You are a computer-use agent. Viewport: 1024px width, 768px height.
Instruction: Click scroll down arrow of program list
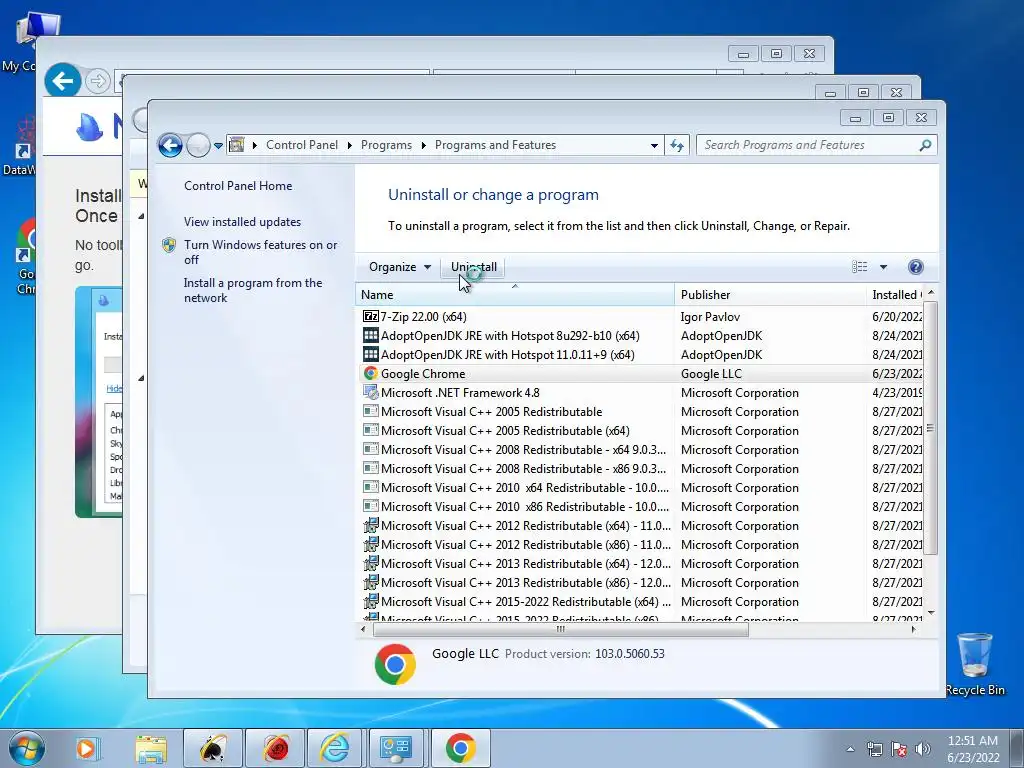931,613
